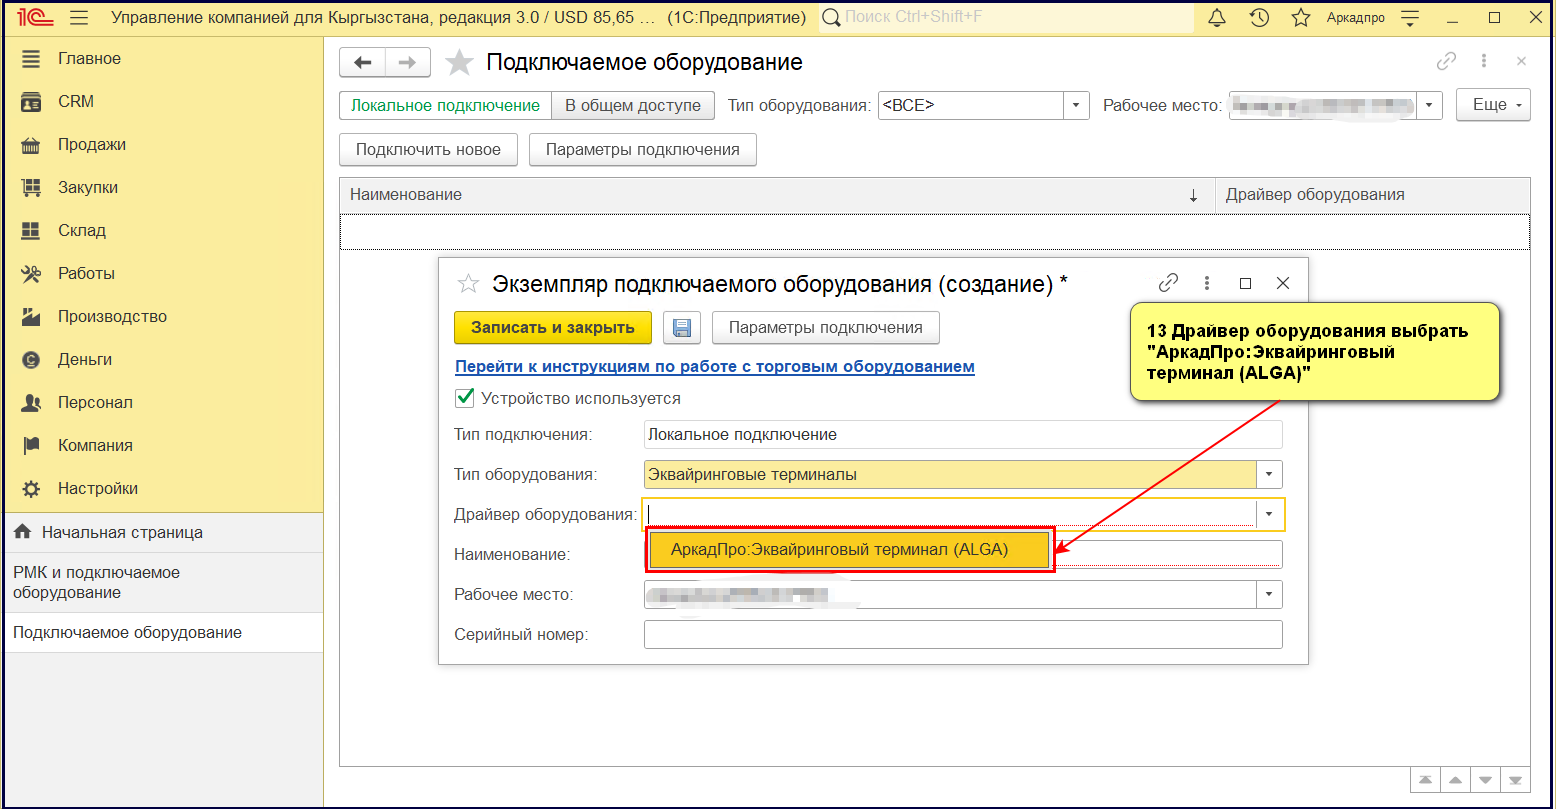This screenshot has height=809, width=1556.
Task: Click the Деньги coin icon
Action: click(x=31, y=359)
